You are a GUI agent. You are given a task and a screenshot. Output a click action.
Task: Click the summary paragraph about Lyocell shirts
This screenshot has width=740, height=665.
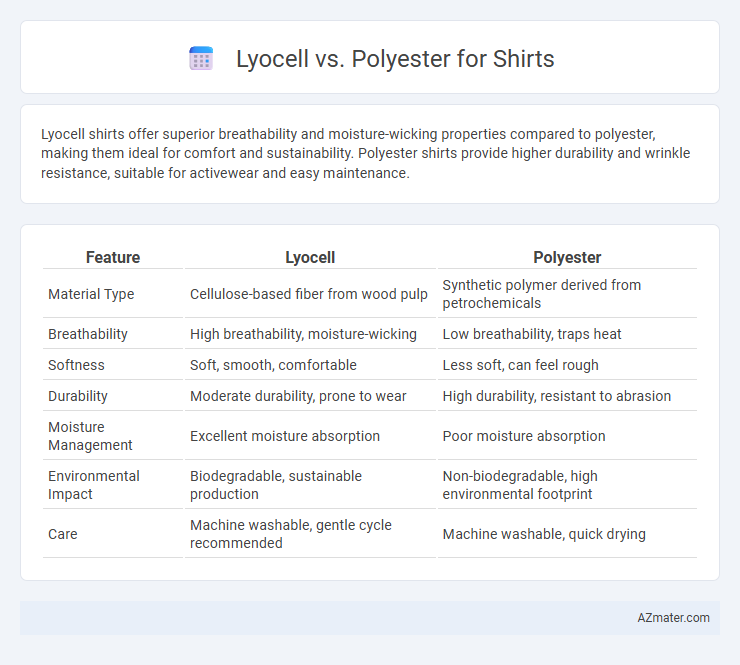(x=366, y=153)
